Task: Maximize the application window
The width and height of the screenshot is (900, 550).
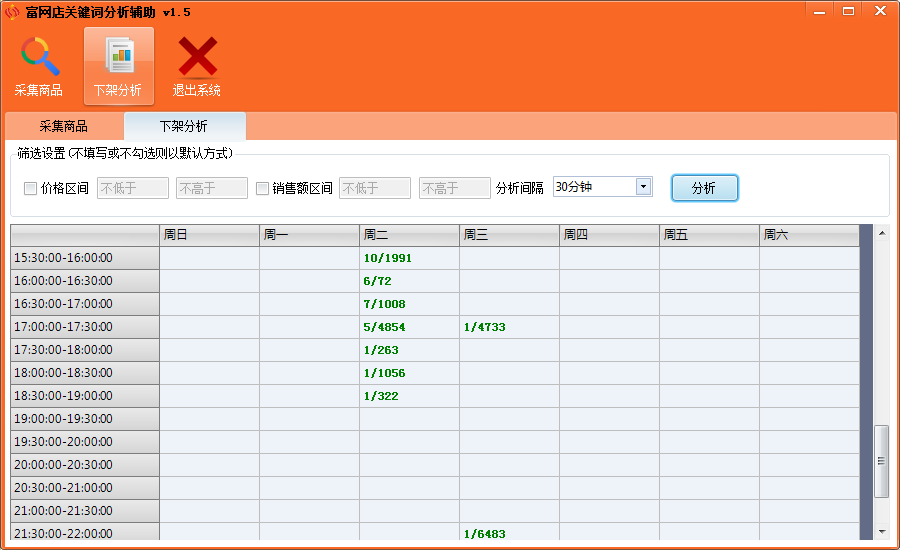Action: (x=848, y=10)
